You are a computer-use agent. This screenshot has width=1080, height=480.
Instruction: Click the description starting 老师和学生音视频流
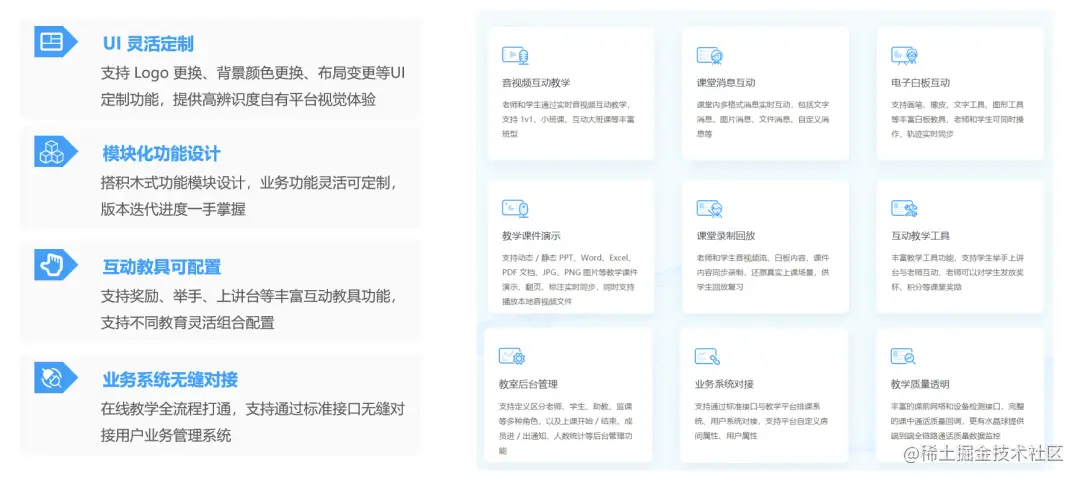762,272
